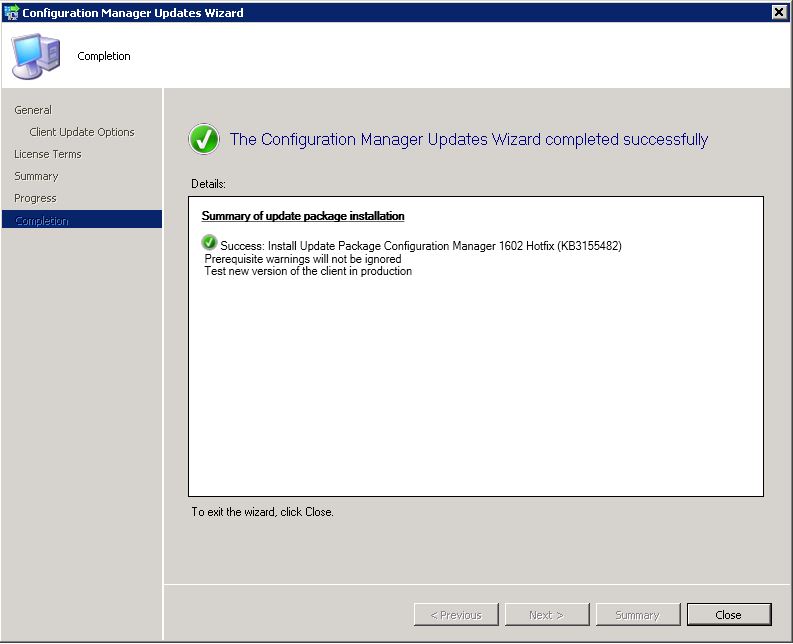793x644 pixels.
Task: Click the Close button to exit wizard
Action: click(x=729, y=615)
